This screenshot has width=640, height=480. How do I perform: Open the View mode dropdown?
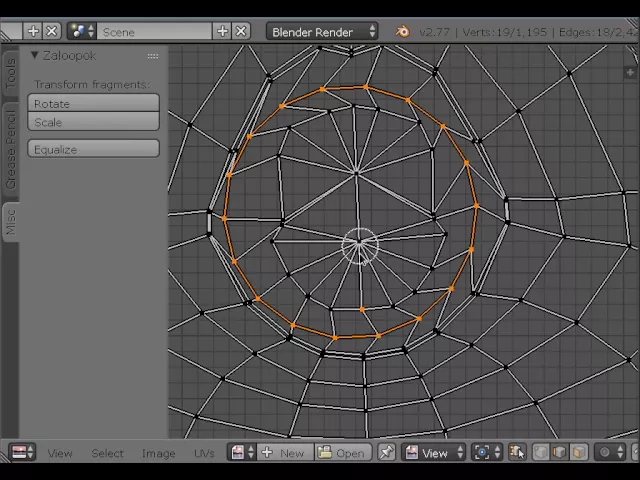coord(433,452)
